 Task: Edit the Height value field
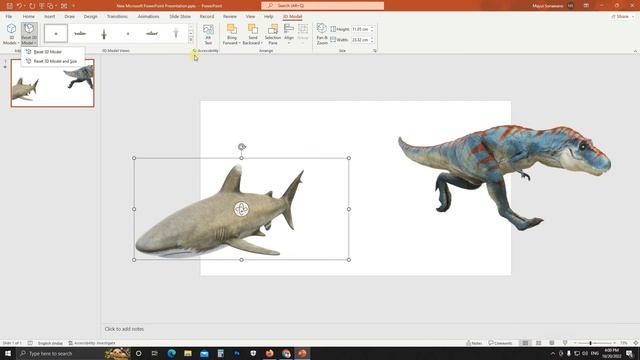pyautogui.click(x=360, y=29)
